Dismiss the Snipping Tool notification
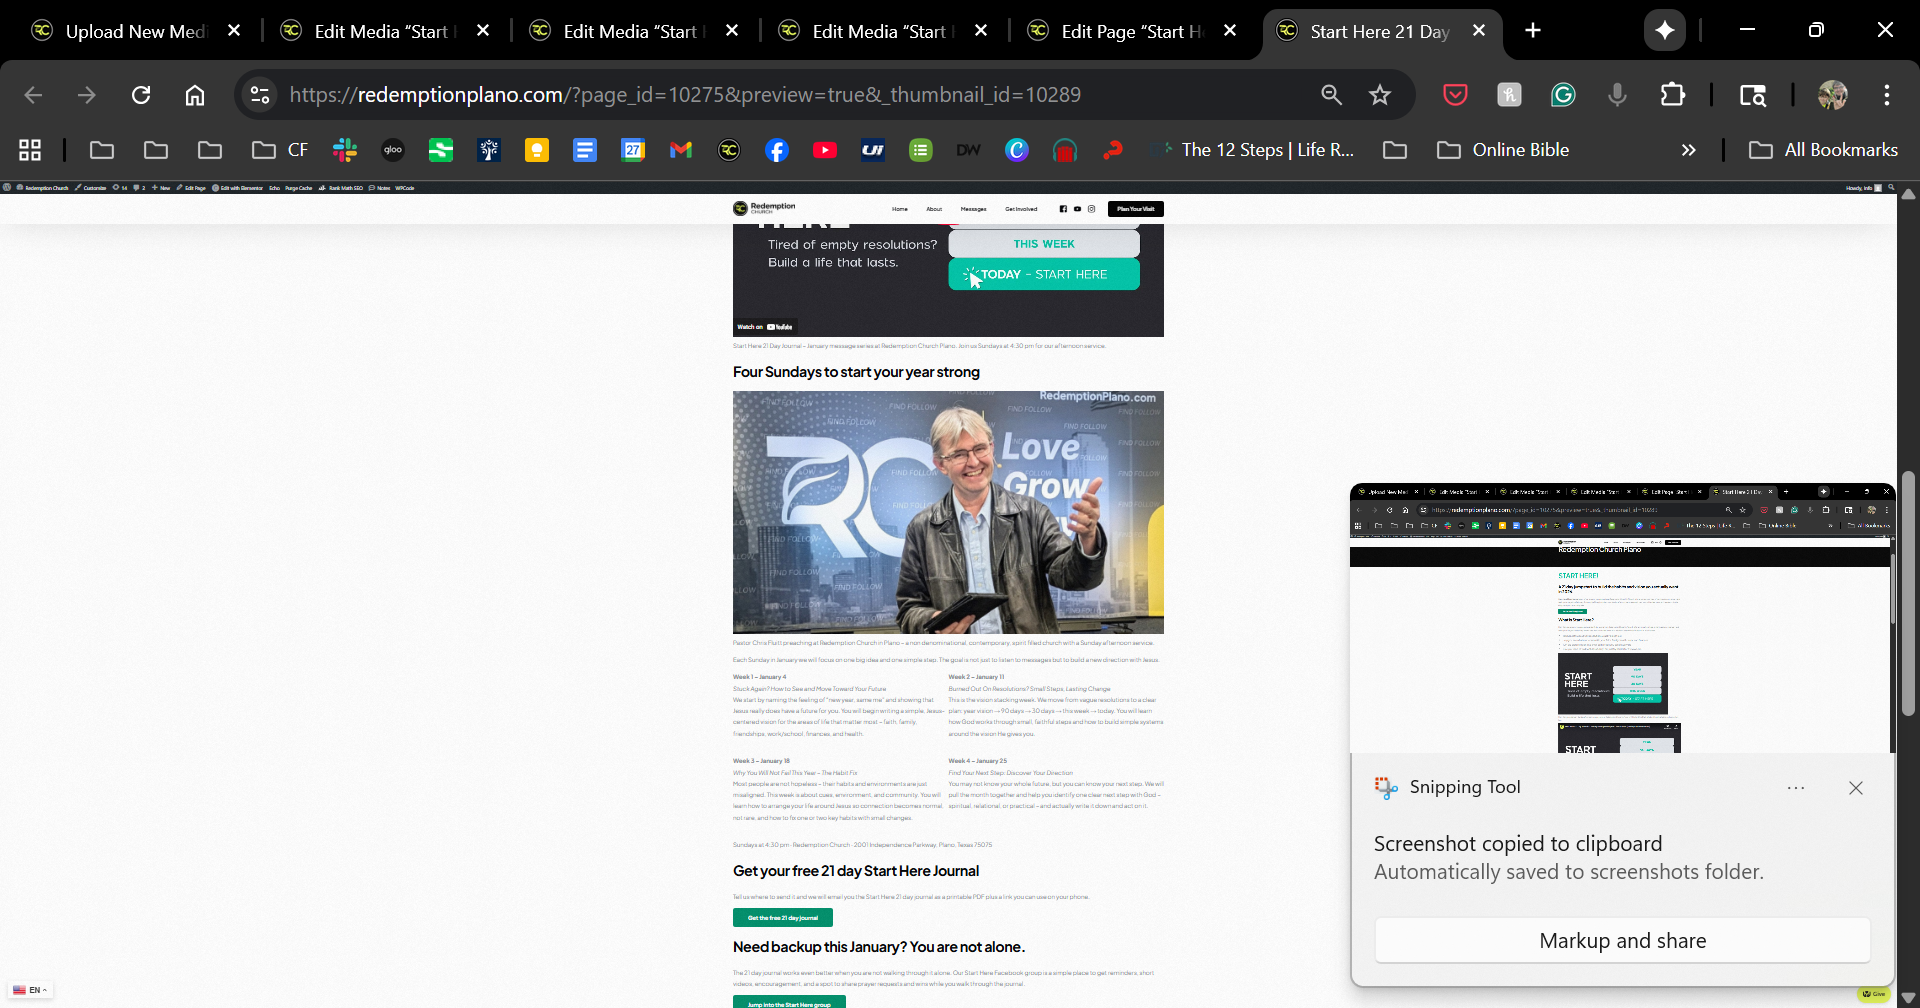The image size is (1920, 1008). coord(1856,788)
